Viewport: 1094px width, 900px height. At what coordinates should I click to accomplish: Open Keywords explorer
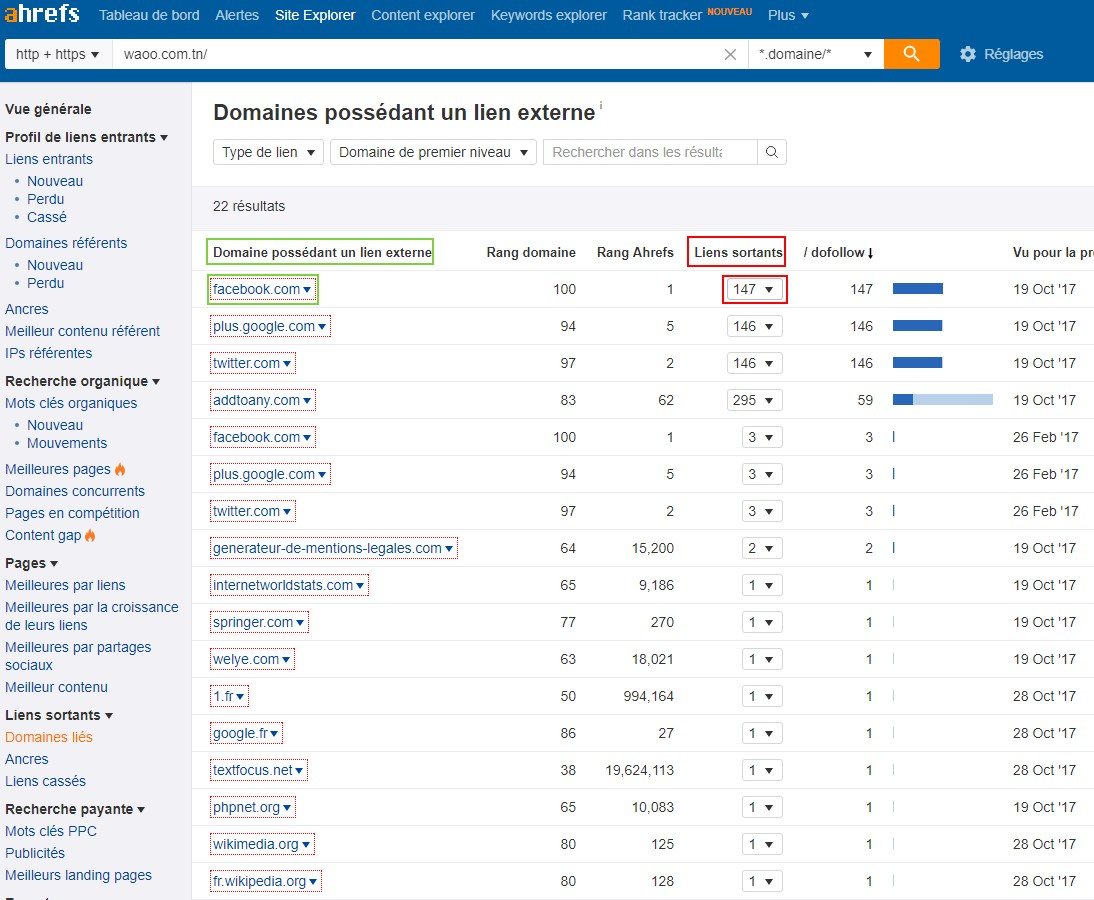[549, 15]
